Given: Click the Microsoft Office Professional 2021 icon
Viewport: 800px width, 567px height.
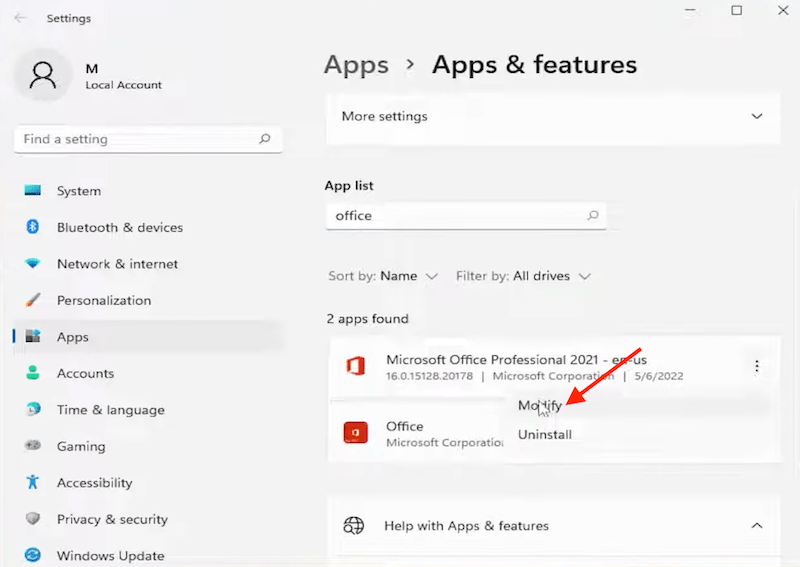Looking at the screenshot, I should pyautogui.click(x=356, y=366).
